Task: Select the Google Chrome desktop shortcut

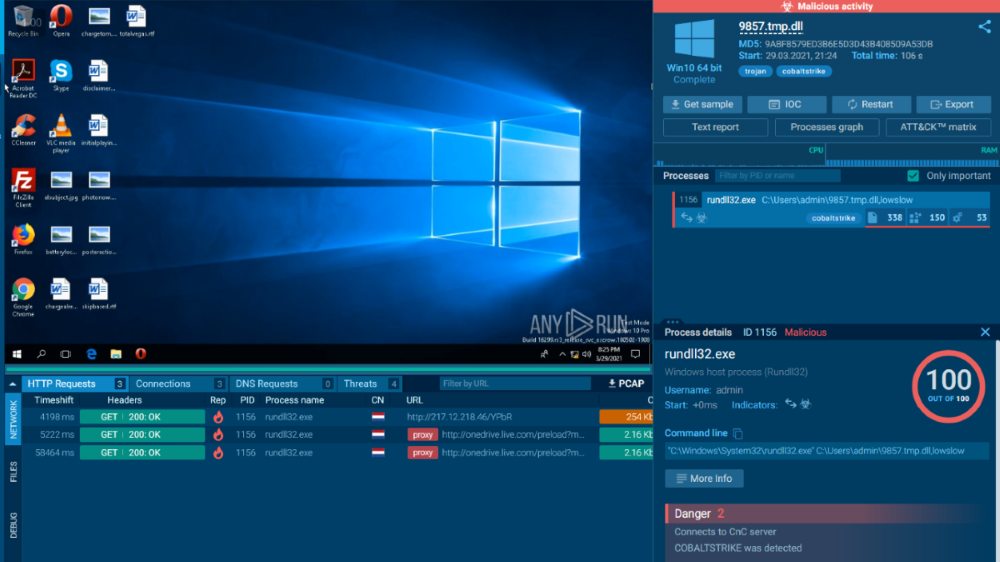Action: 23,297
